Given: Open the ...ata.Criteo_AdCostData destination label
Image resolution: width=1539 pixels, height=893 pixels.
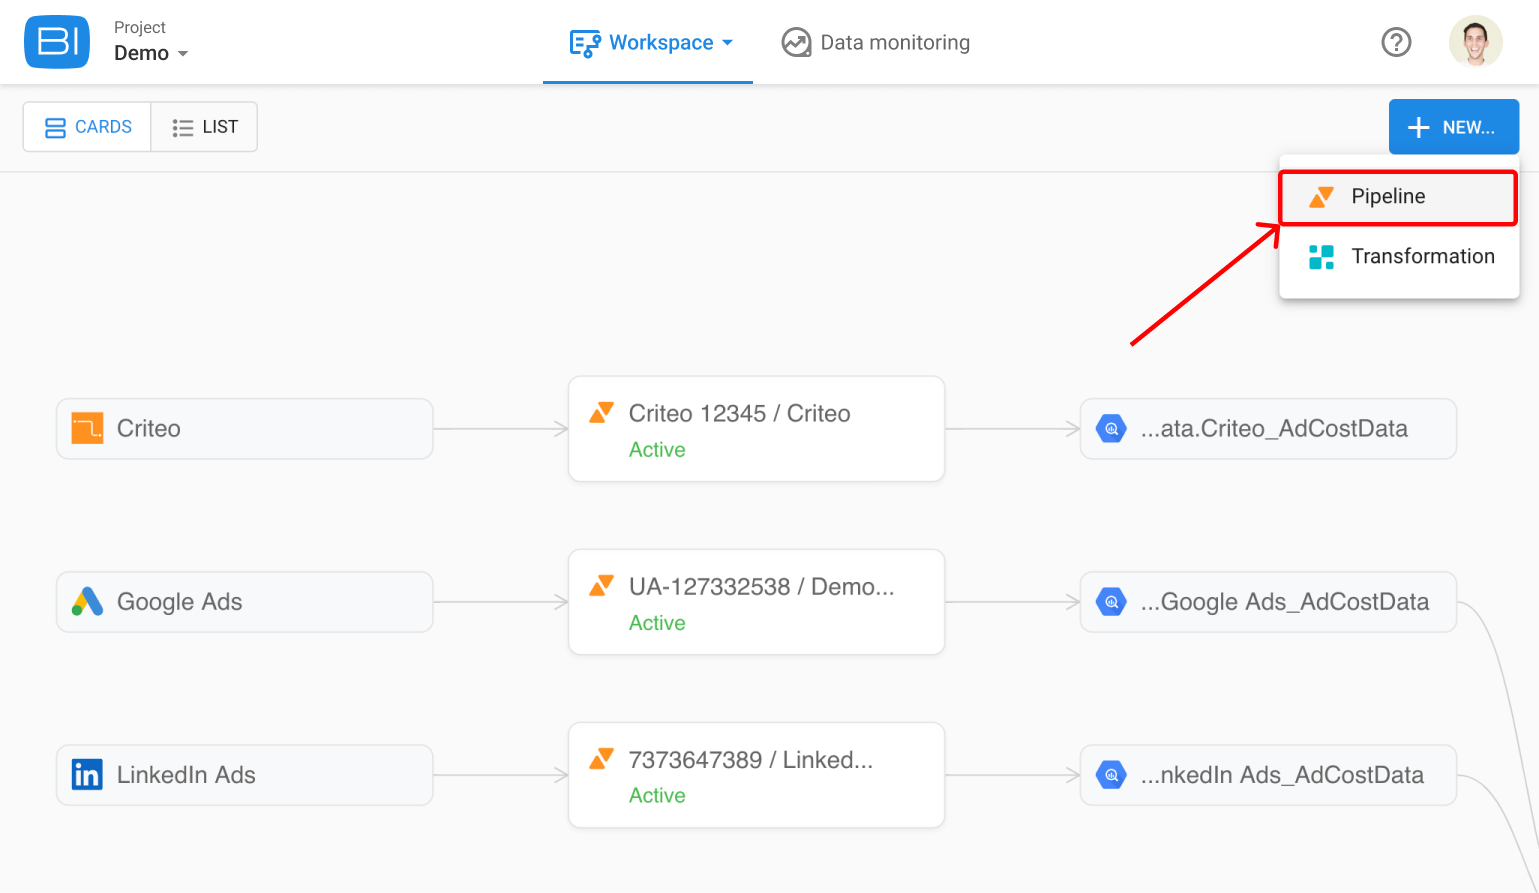Looking at the screenshot, I should pos(1274,428).
